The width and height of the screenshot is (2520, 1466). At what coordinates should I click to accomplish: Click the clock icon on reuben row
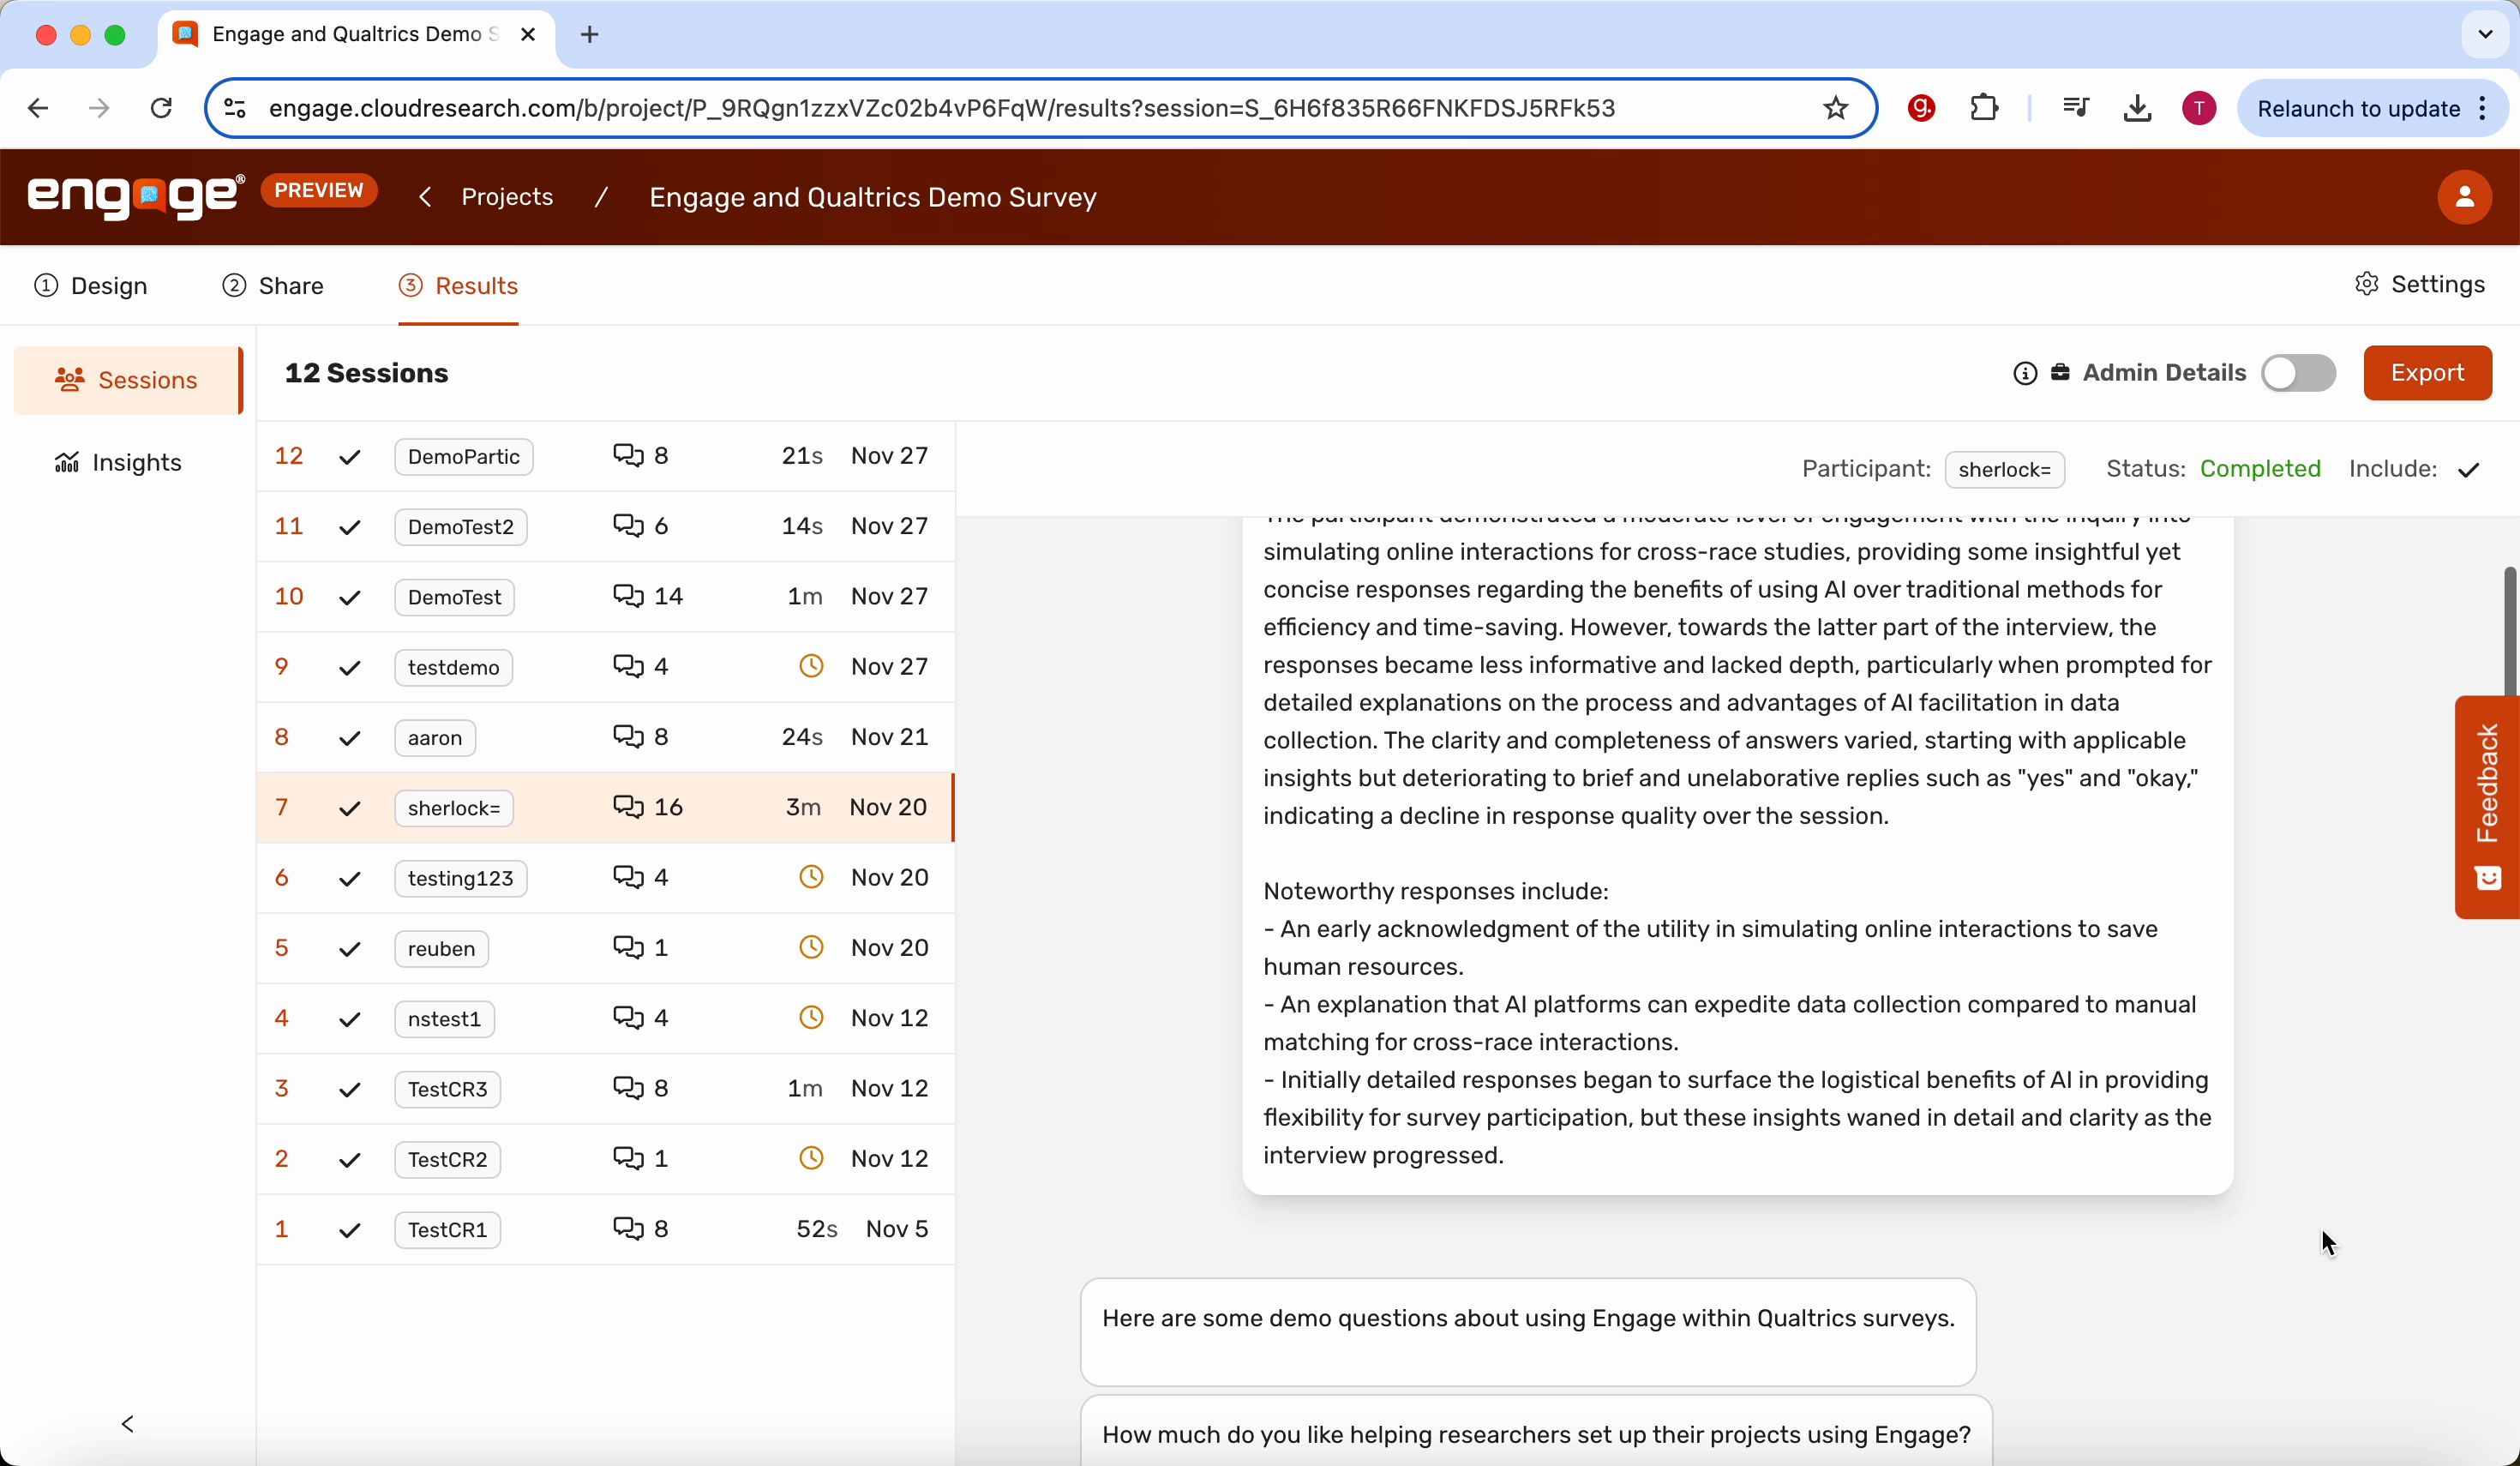(811, 947)
